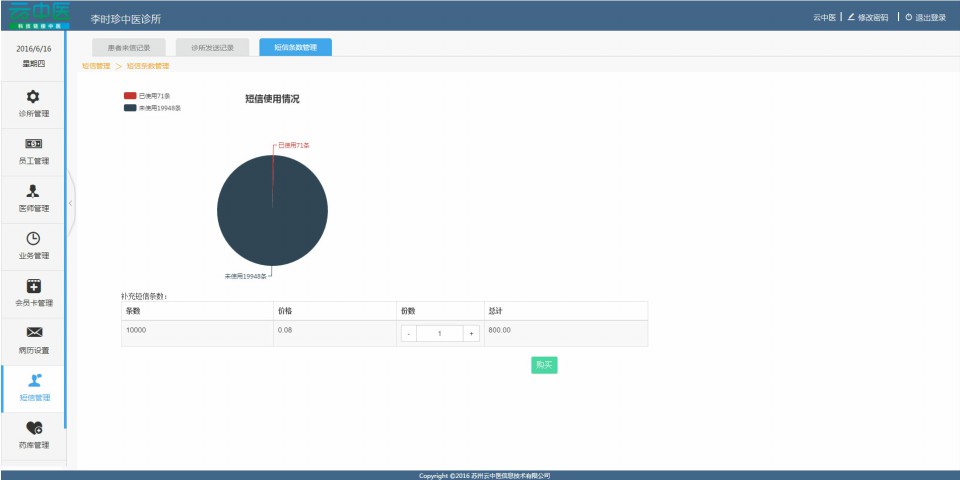Open 员工管理 from the sidebar
Image resolution: width=960 pixels, height=480 pixels.
(33, 144)
